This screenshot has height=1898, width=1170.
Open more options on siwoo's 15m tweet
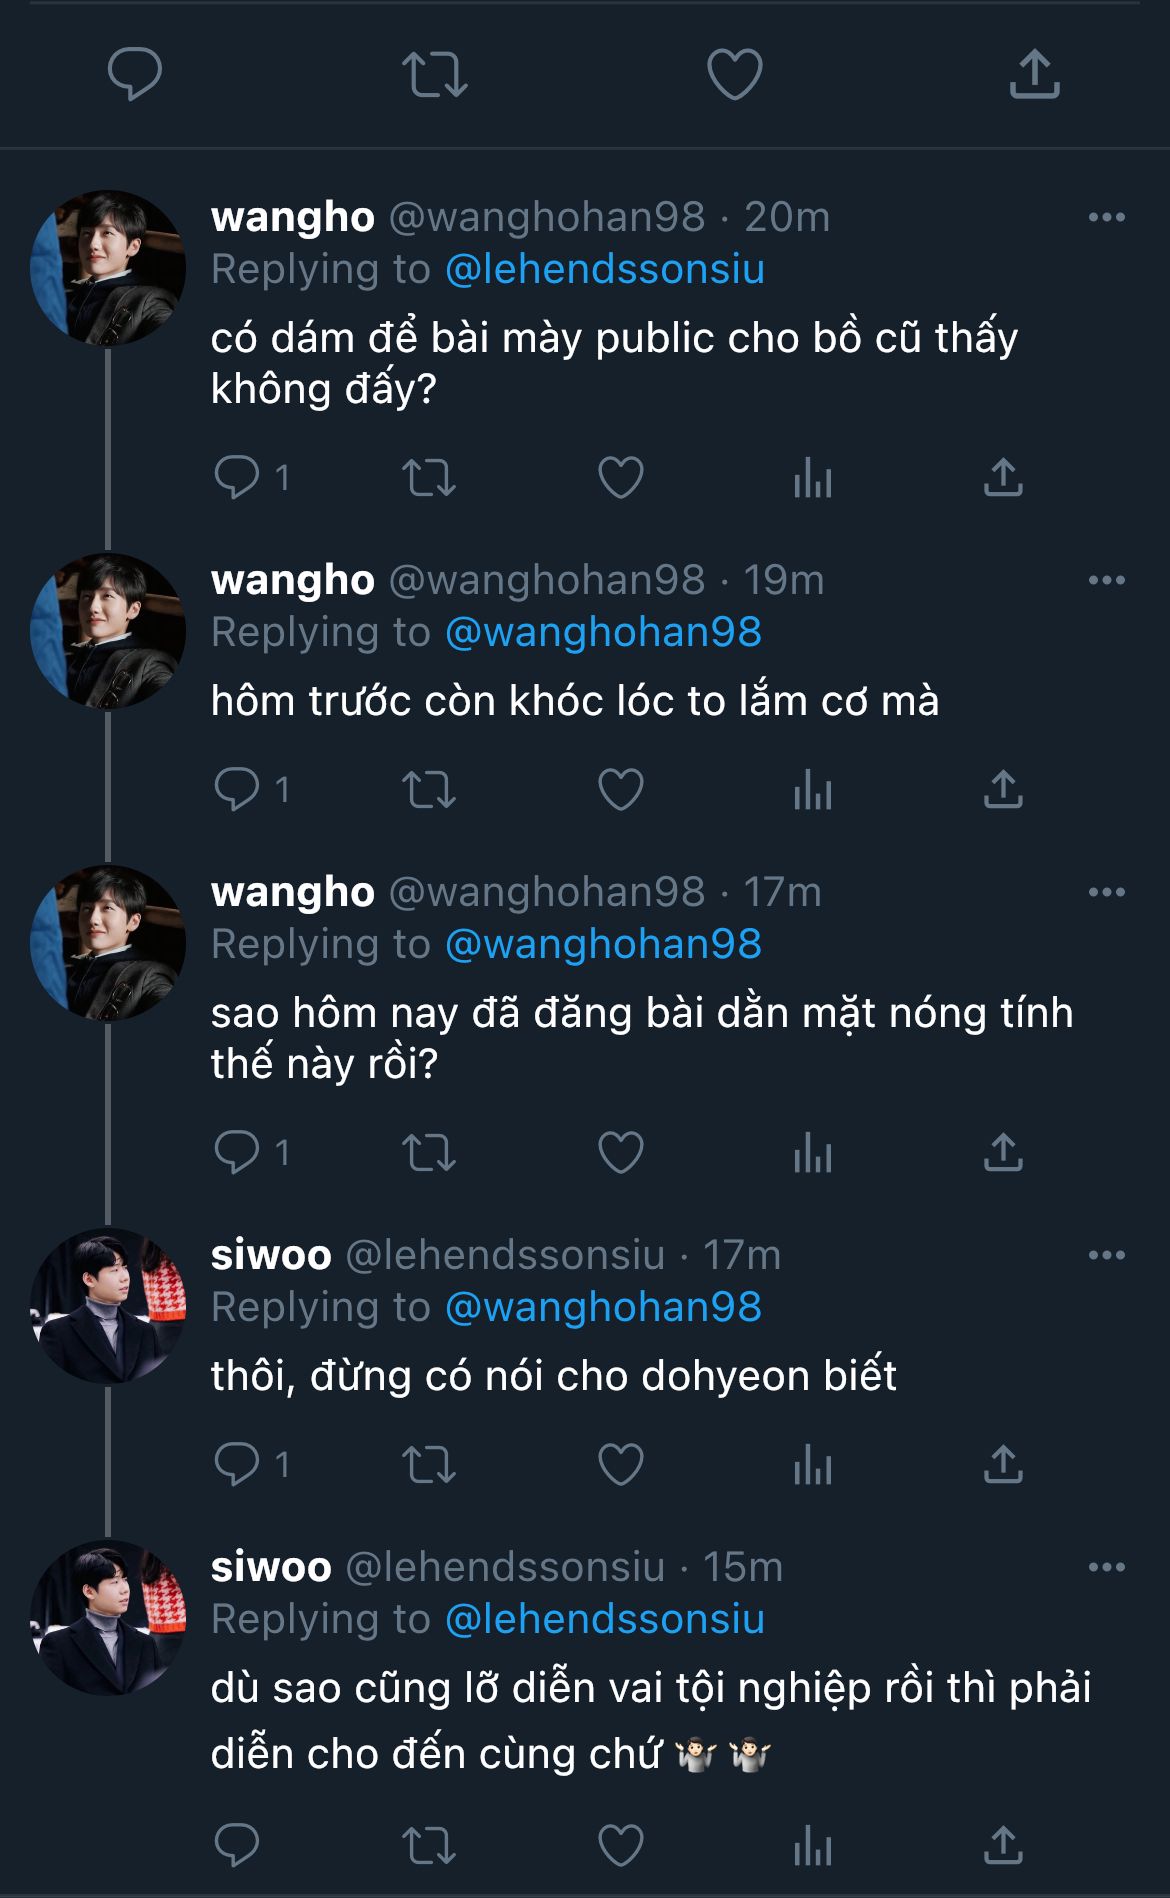click(x=1106, y=1568)
